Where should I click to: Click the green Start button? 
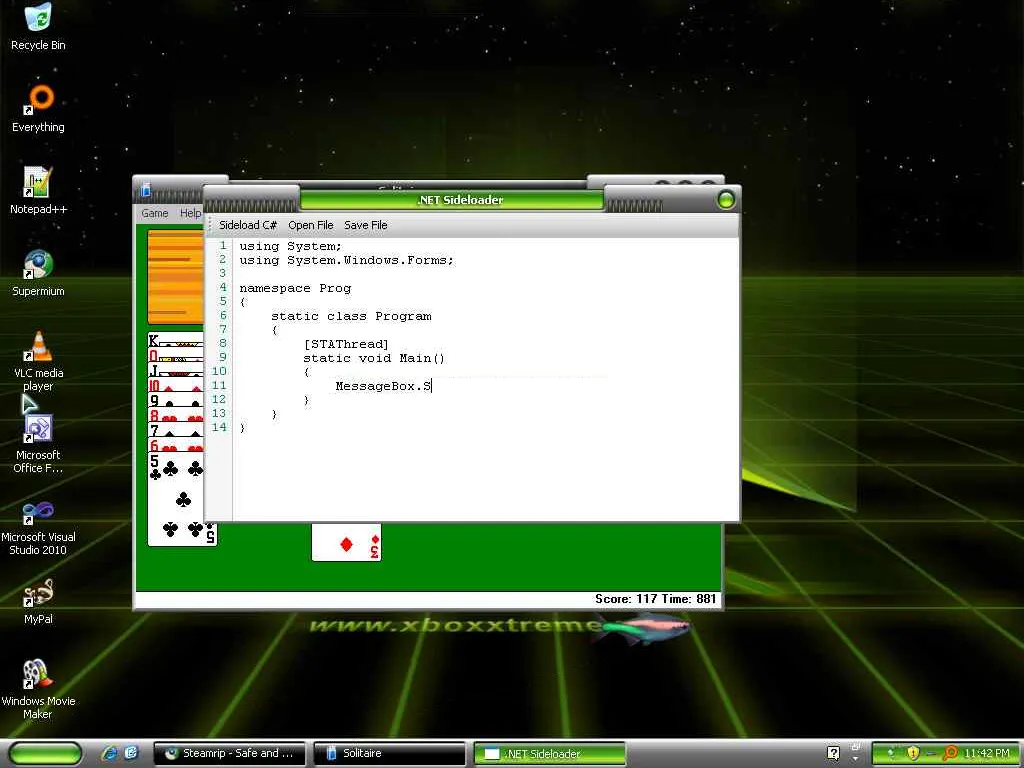[x=45, y=754]
